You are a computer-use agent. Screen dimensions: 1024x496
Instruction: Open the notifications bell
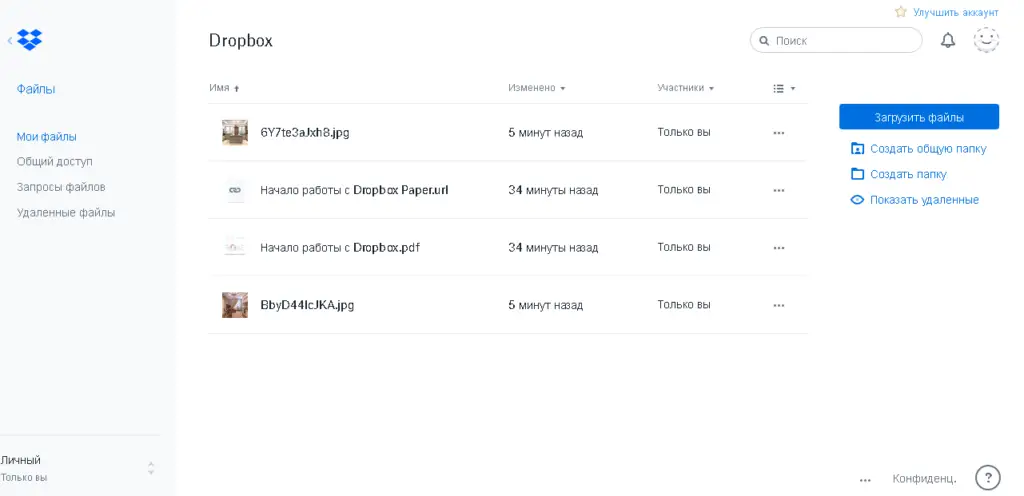click(948, 40)
